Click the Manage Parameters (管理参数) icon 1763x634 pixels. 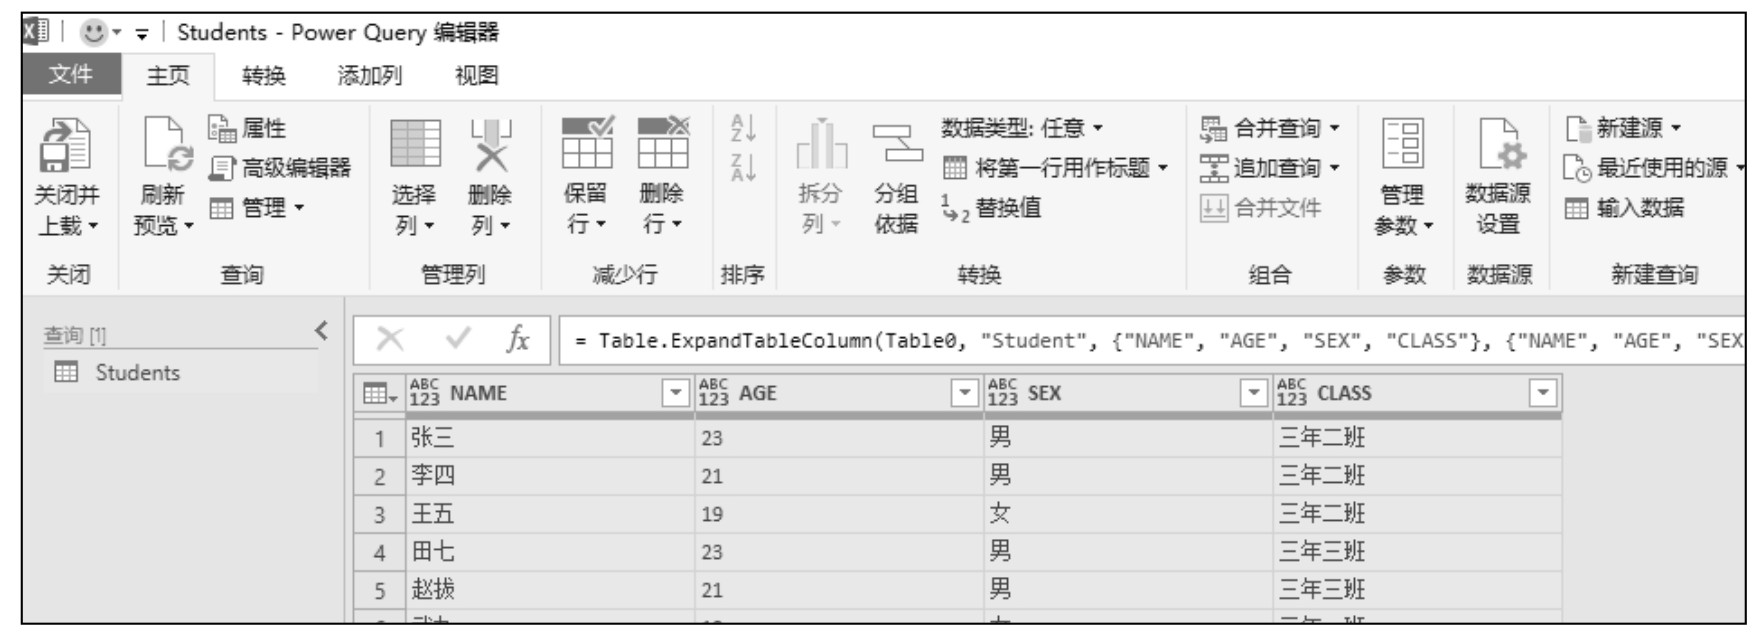pyautogui.click(x=1403, y=143)
